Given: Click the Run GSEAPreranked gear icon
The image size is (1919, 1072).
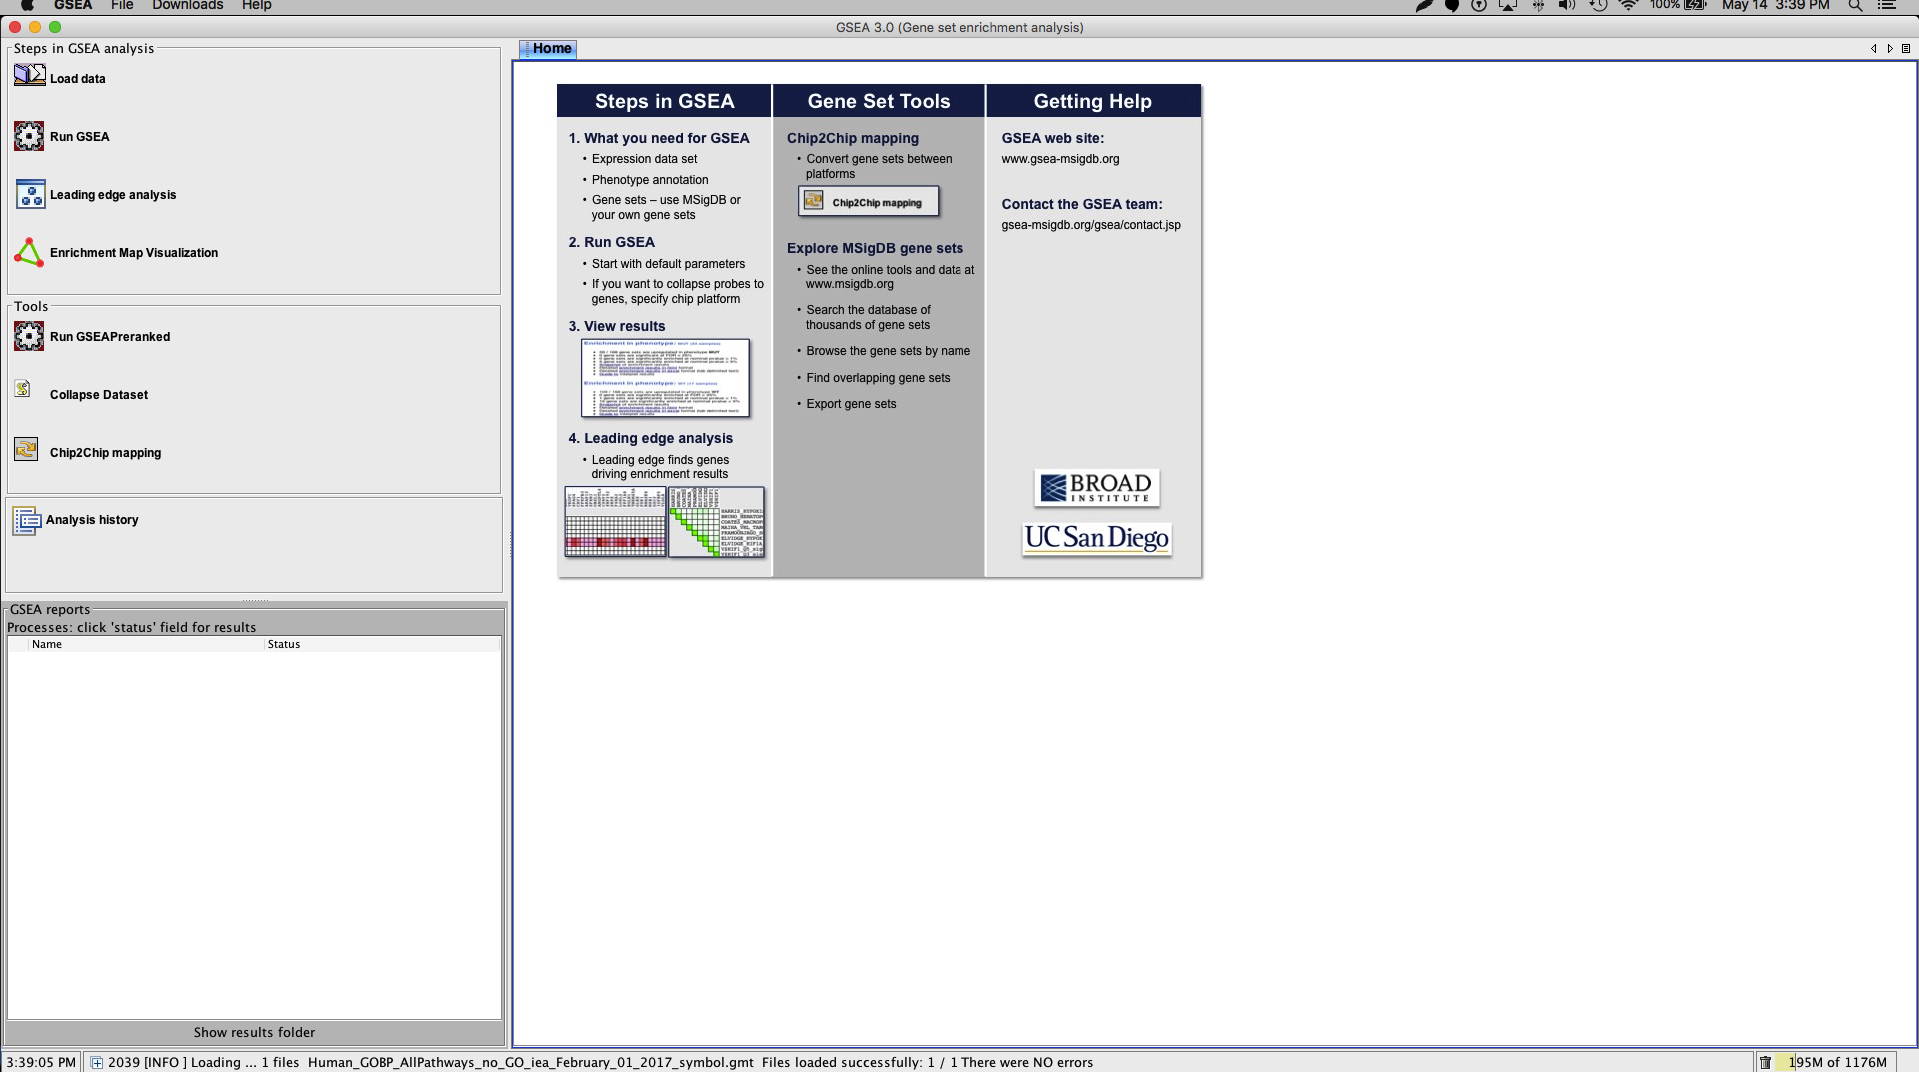Looking at the screenshot, I should 29,336.
